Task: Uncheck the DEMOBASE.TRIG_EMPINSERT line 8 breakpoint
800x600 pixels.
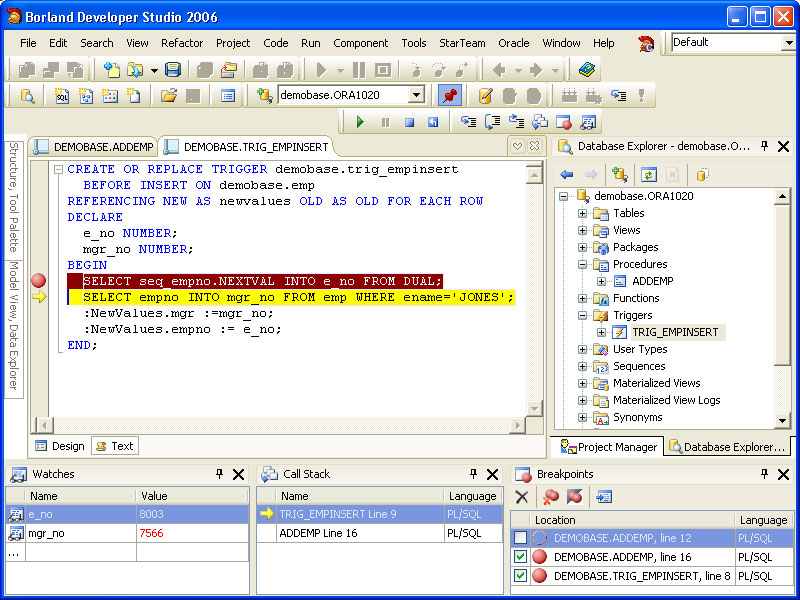Action: pos(520,576)
